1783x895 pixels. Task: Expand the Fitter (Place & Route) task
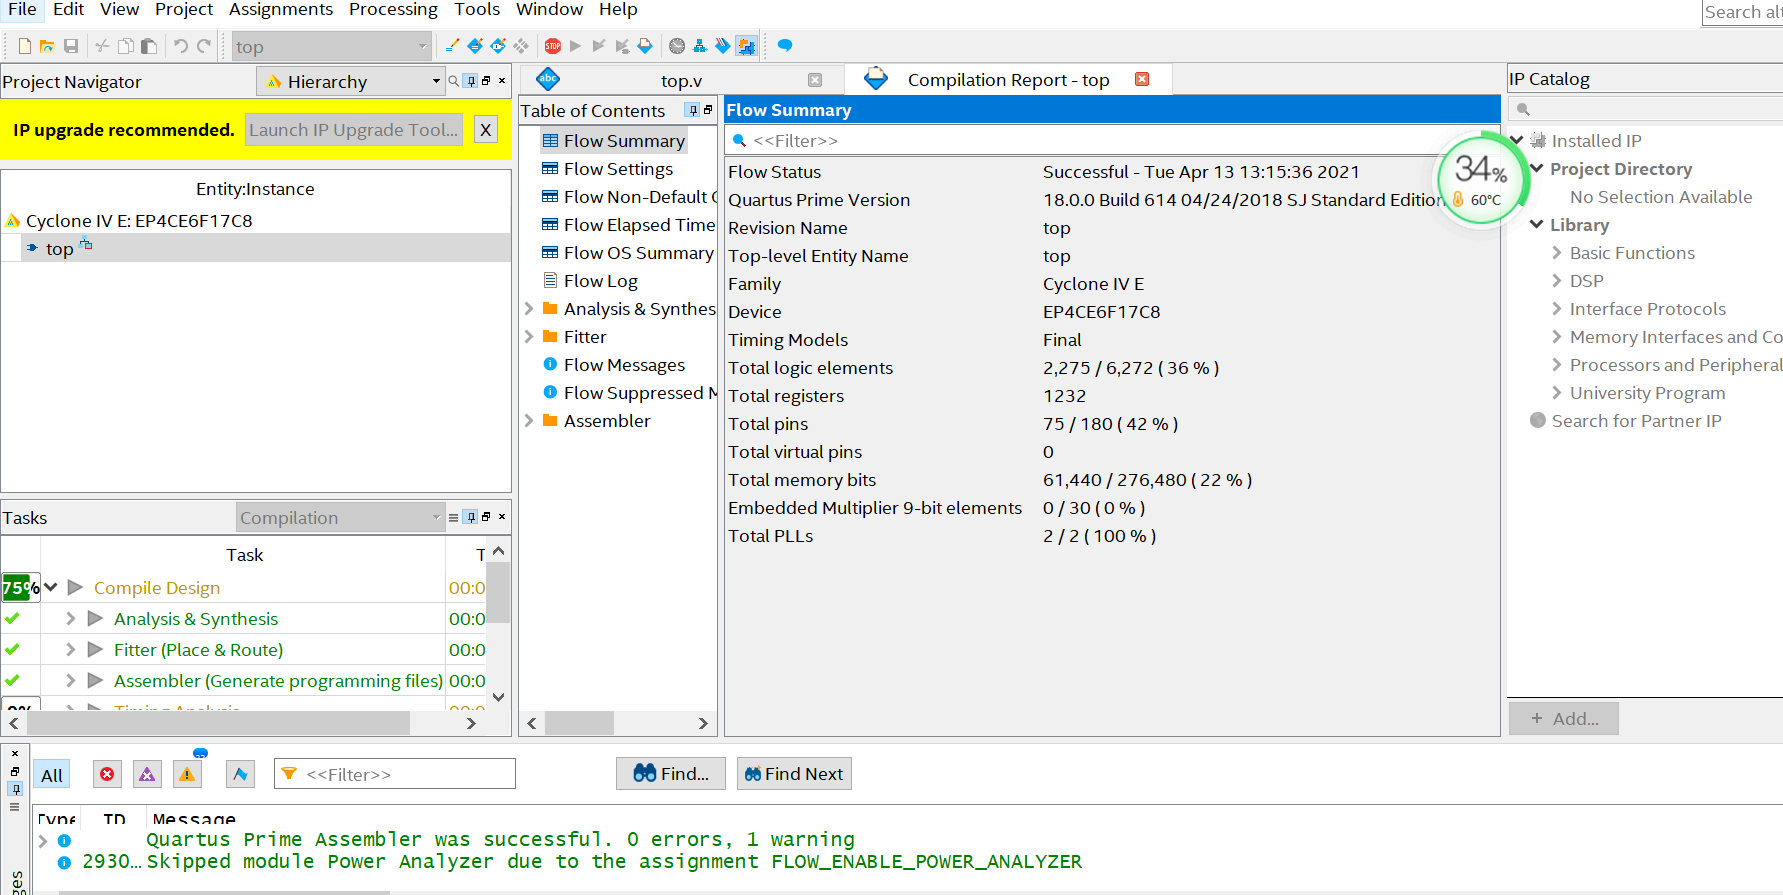70,650
